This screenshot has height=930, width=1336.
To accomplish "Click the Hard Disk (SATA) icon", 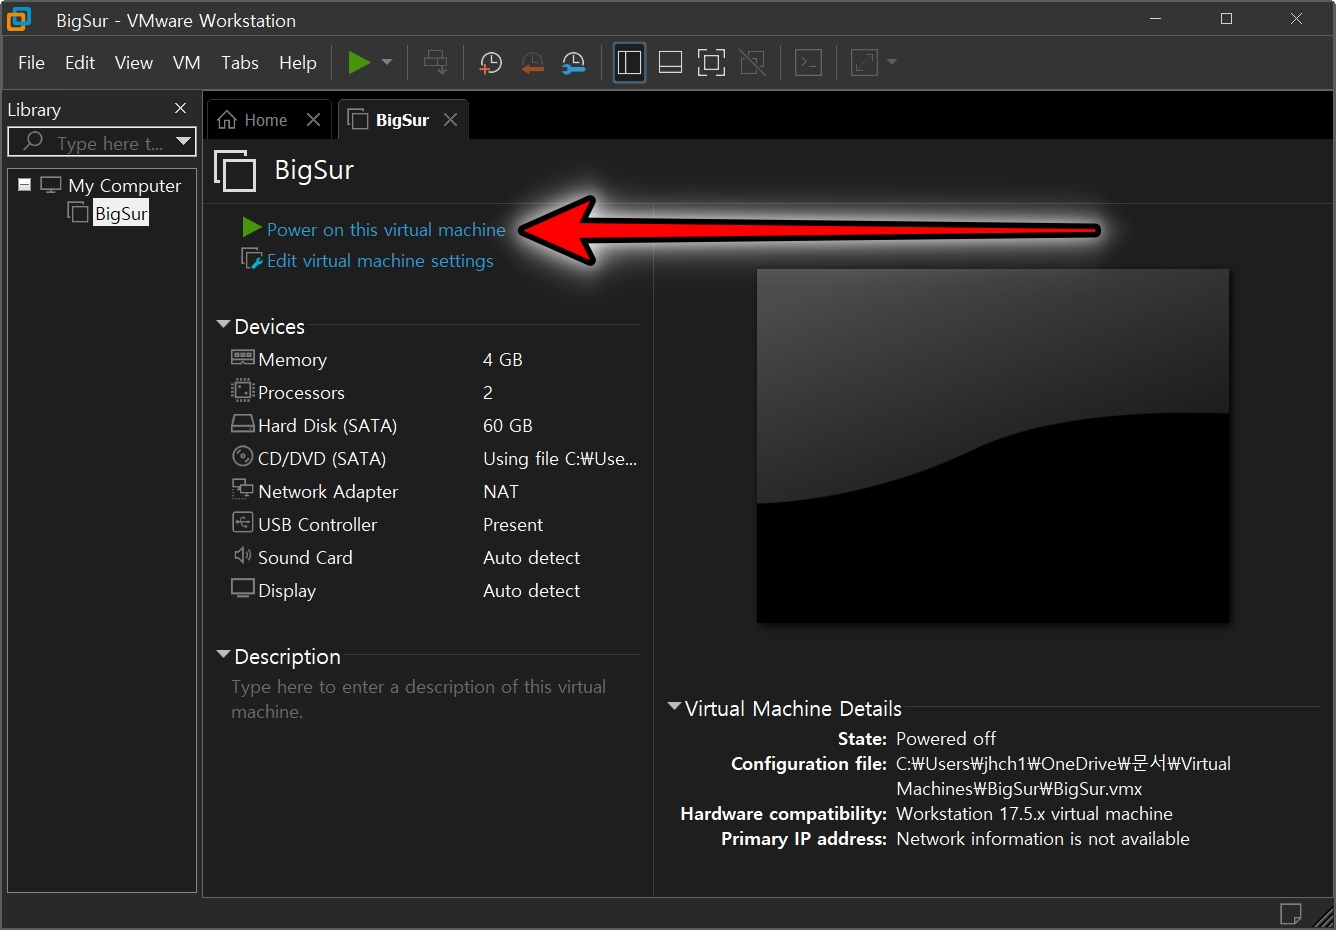I will (243, 424).
